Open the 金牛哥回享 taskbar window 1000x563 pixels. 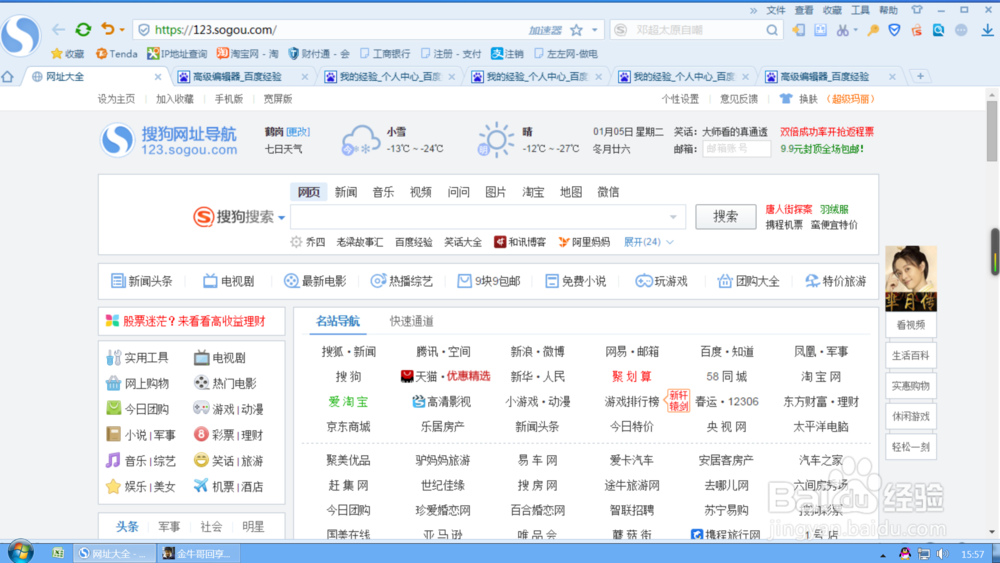tap(198, 553)
